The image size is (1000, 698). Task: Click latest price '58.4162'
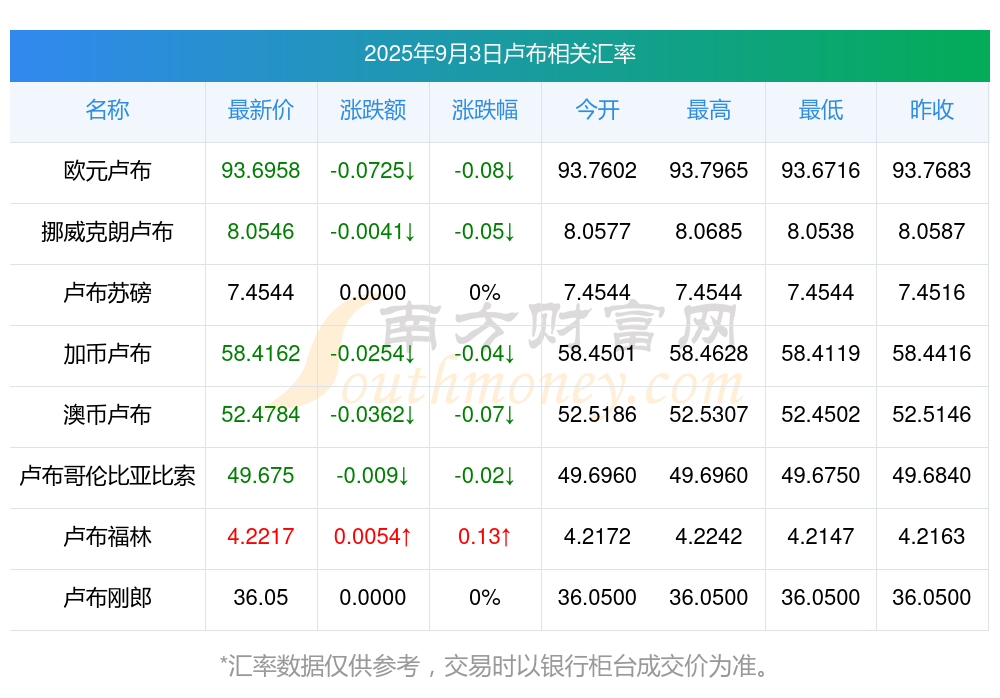pos(261,353)
